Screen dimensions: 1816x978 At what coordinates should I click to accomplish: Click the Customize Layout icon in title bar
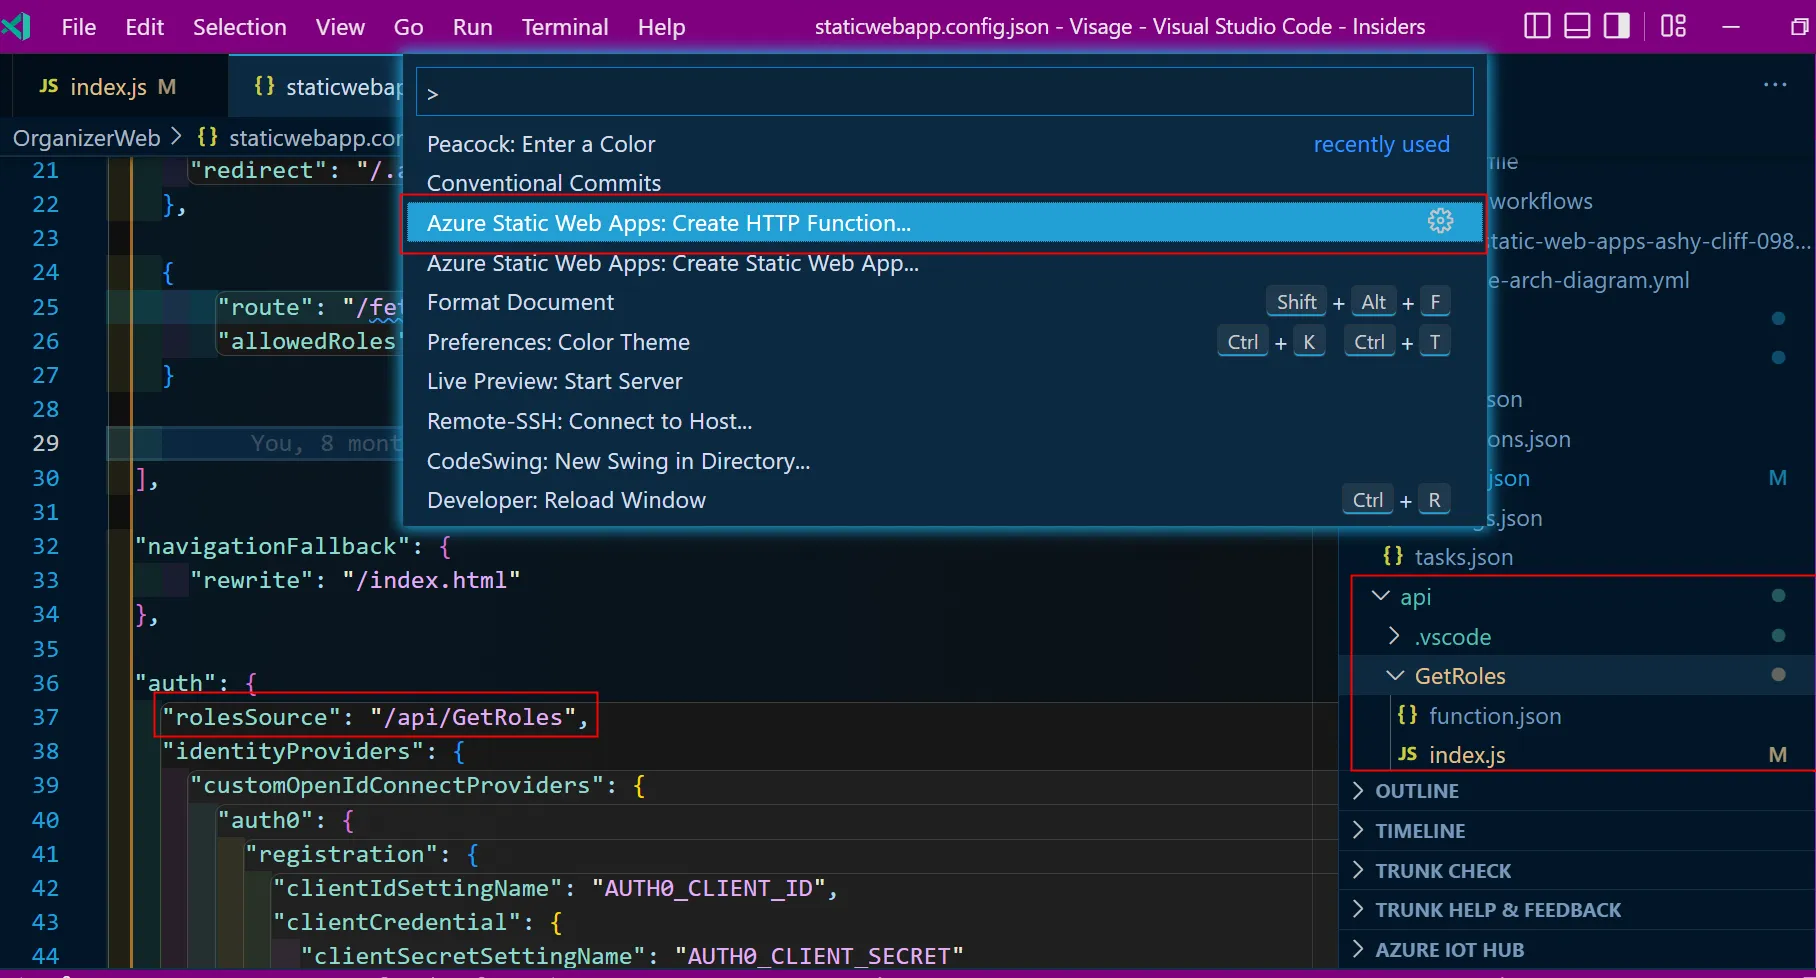point(1673,26)
